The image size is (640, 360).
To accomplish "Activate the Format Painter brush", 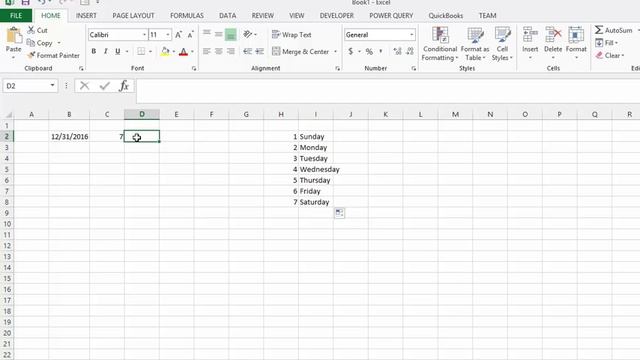I will pyautogui.click(x=31, y=55).
